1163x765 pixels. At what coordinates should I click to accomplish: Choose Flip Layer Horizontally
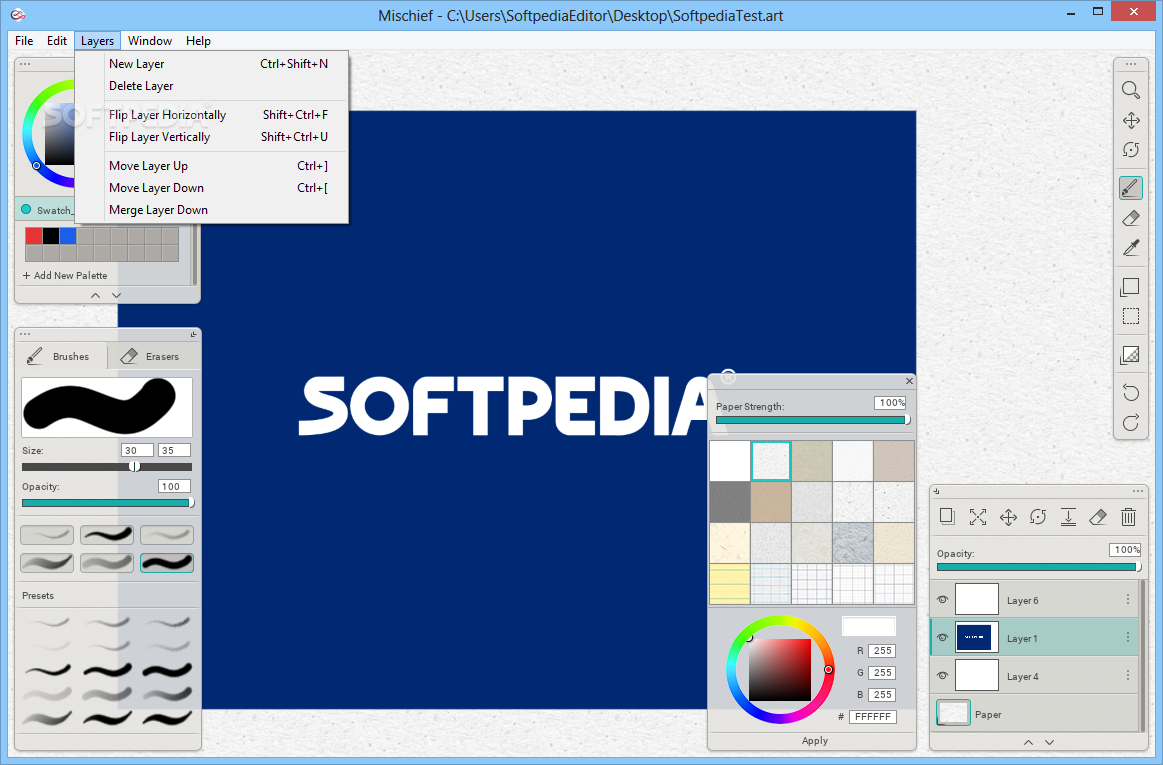[211, 114]
